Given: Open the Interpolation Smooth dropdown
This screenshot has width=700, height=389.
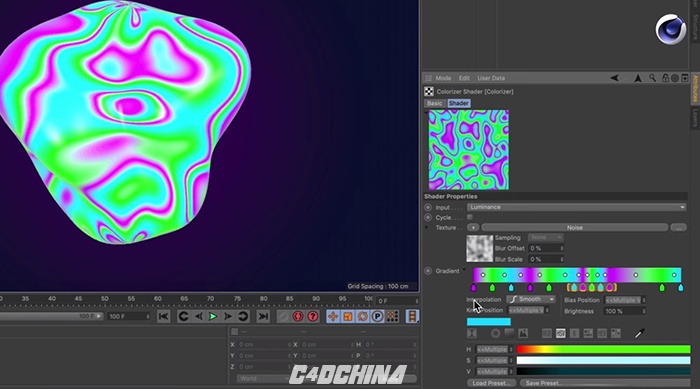Looking at the screenshot, I should [x=531, y=300].
